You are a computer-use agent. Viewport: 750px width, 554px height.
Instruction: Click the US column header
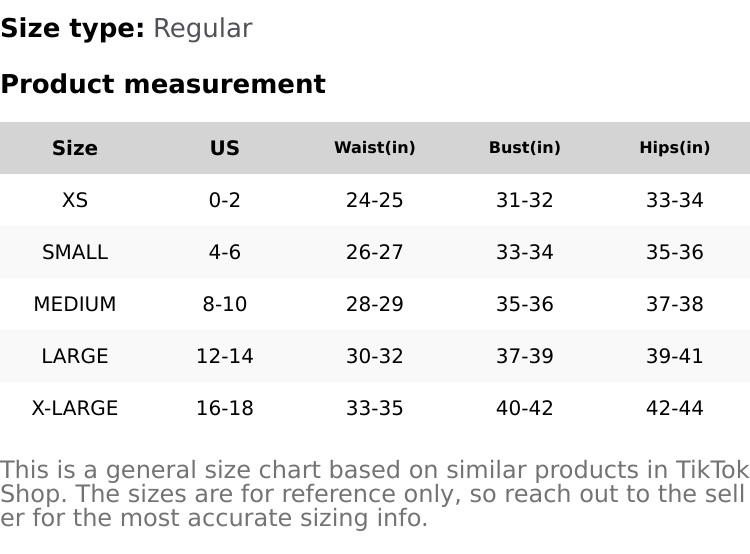[225, 148]
